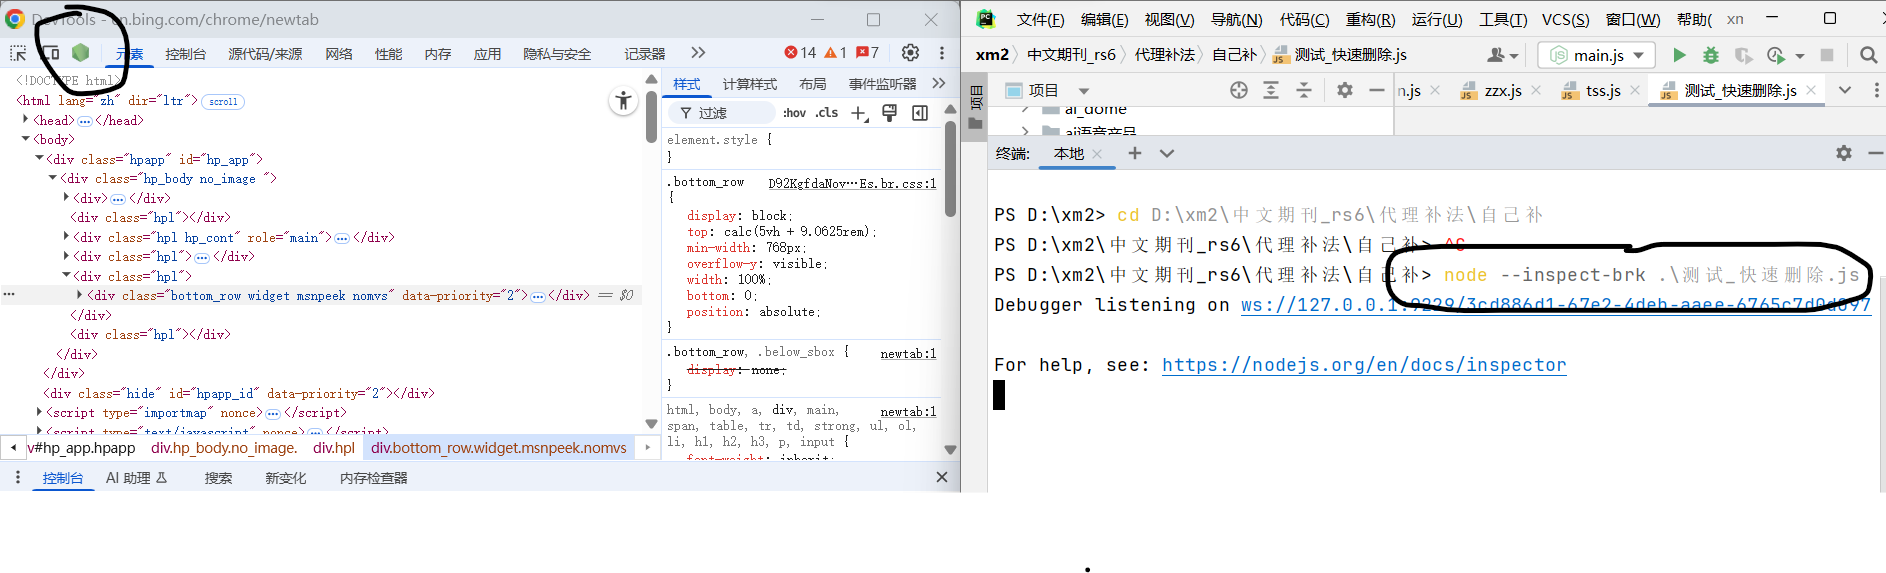Open DevTools settings gear
The height and width of the screenshot is (573, 1886).
tap(910, 53)
